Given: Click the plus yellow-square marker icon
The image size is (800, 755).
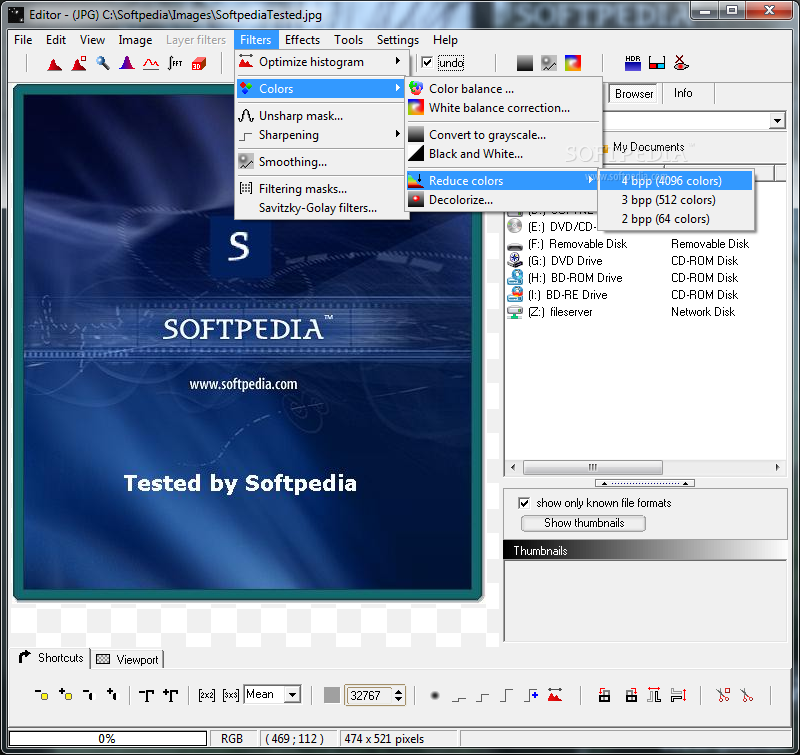Looking at the screenshot, I should (65, 695).
